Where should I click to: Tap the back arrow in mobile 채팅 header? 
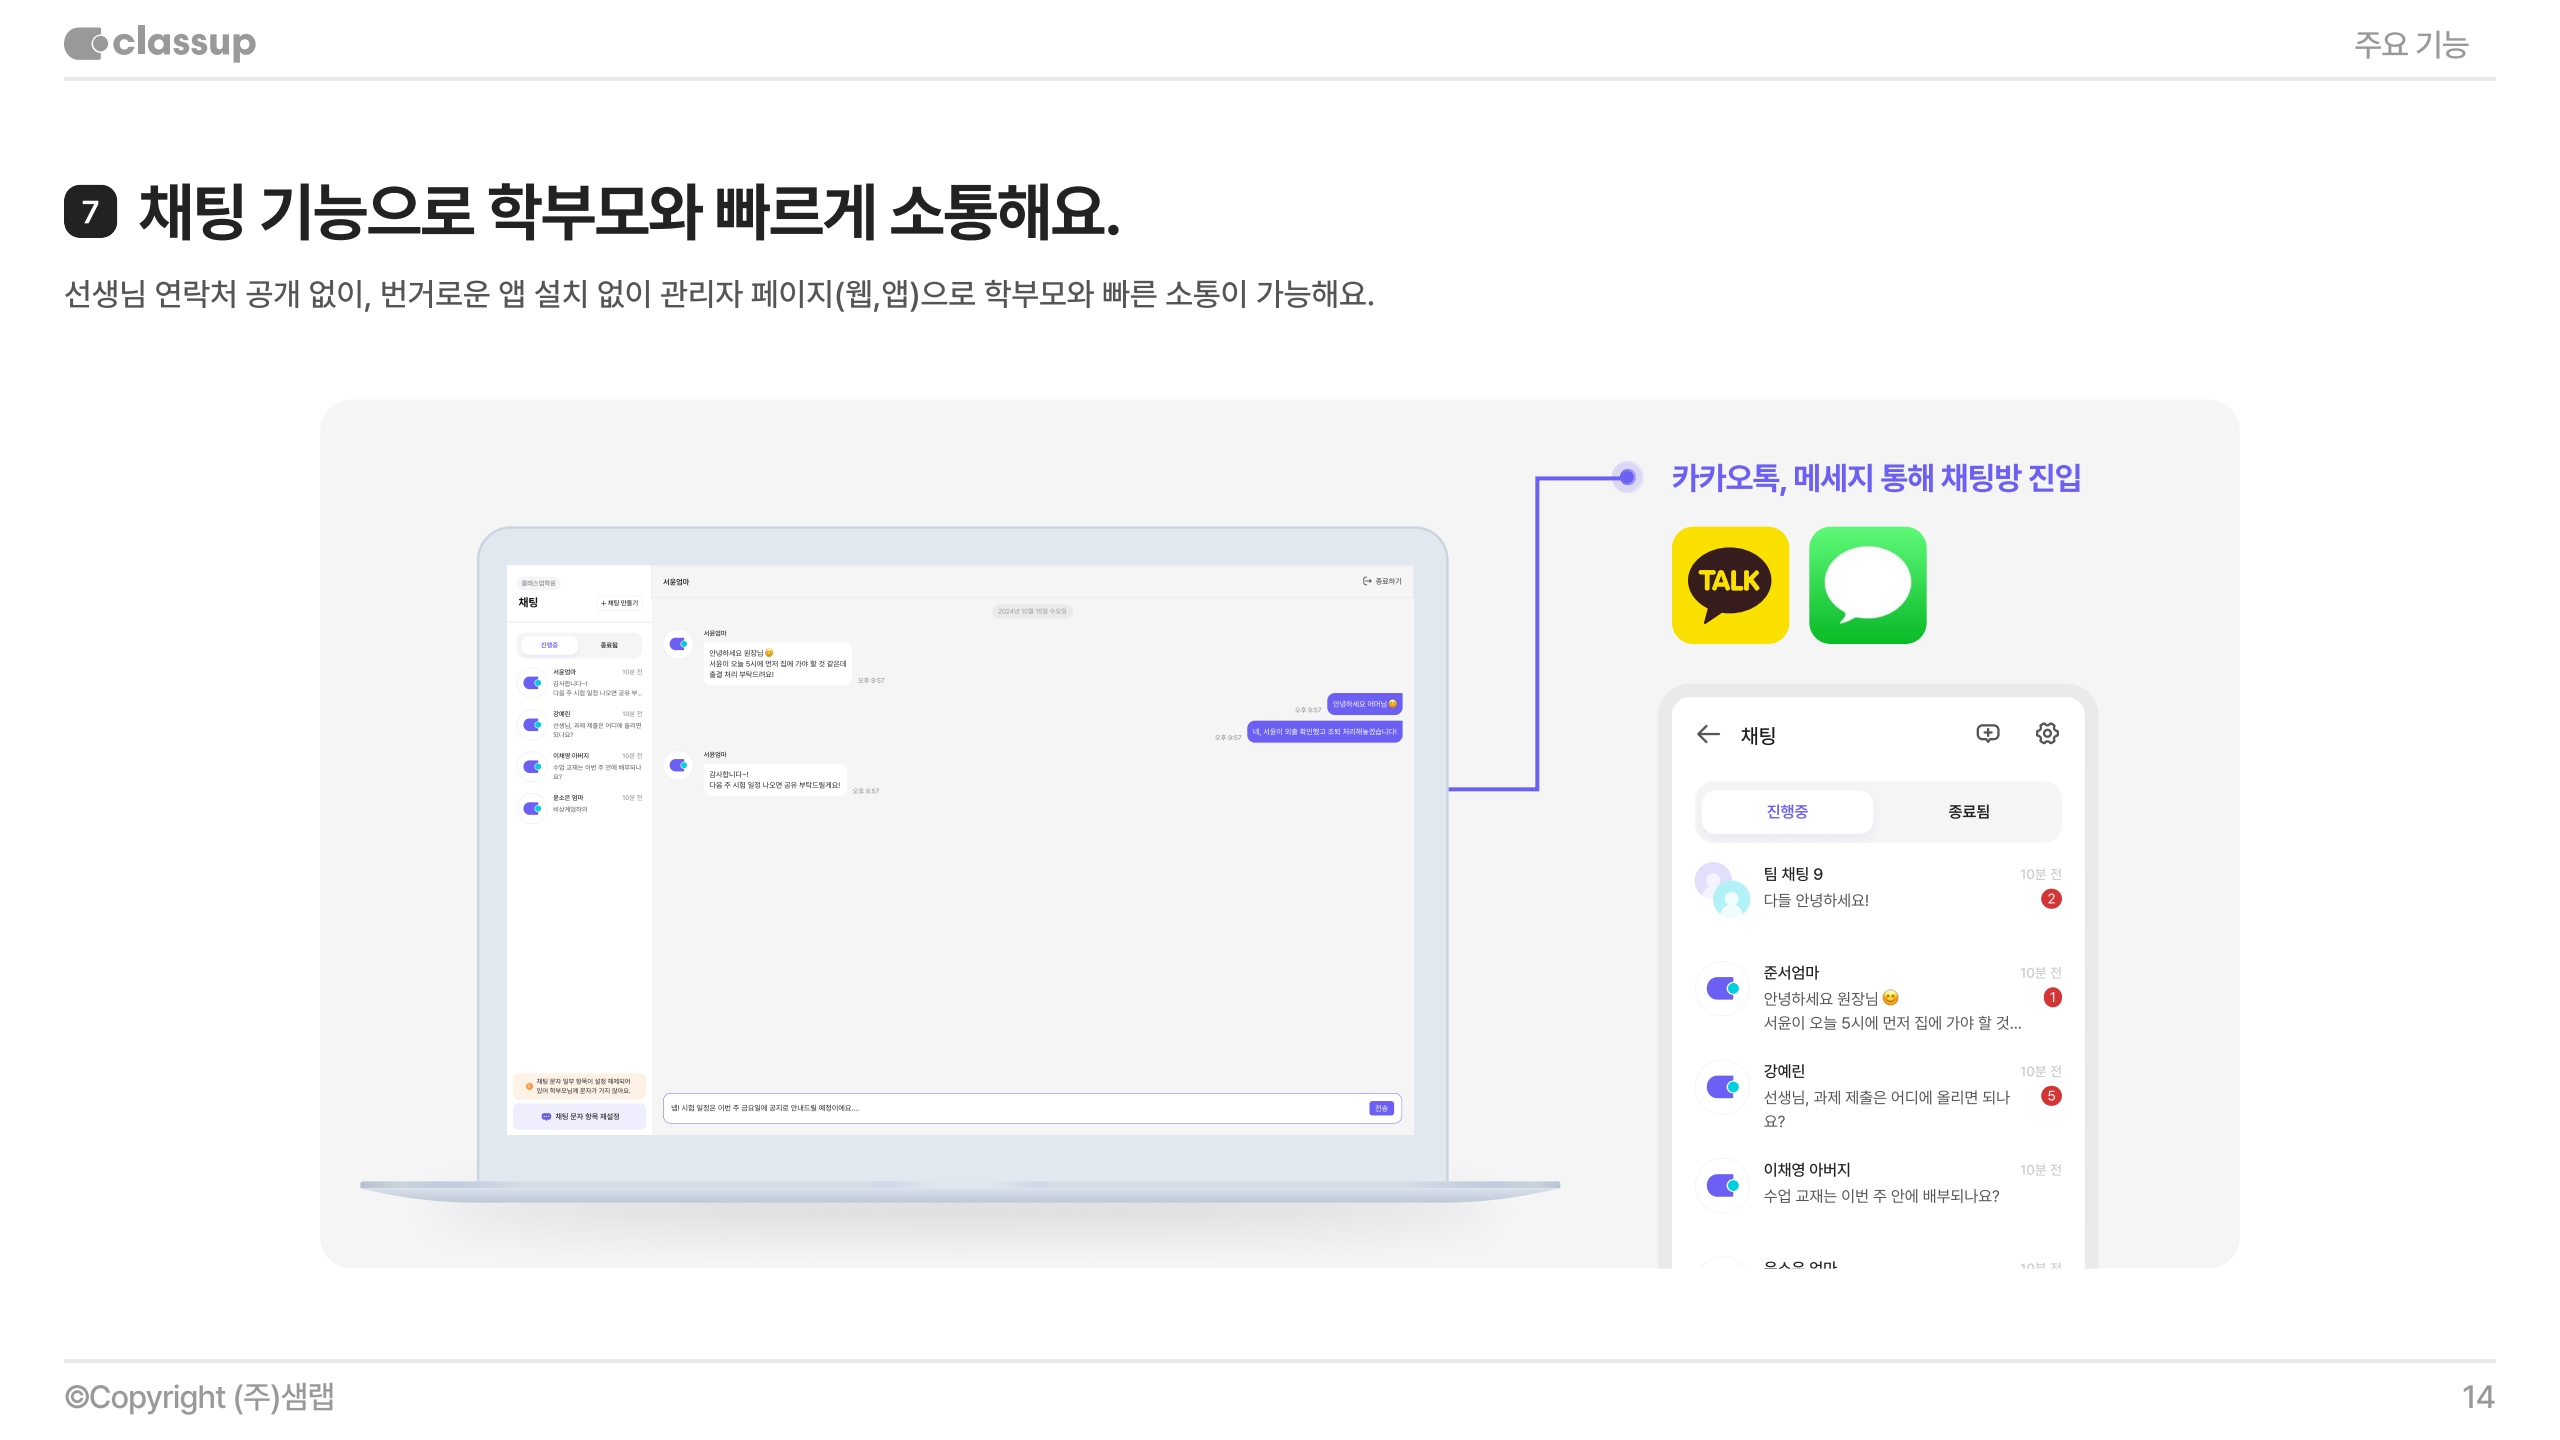click(x=1708, y=734)
